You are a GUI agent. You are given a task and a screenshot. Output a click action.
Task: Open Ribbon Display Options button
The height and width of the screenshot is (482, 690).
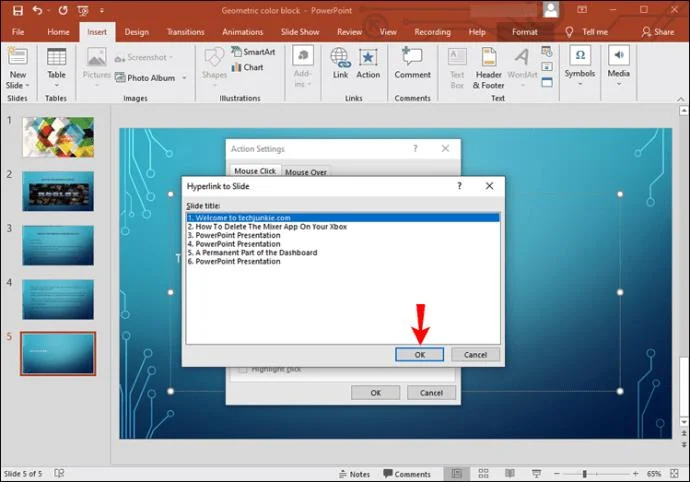[x=582, y=9]
